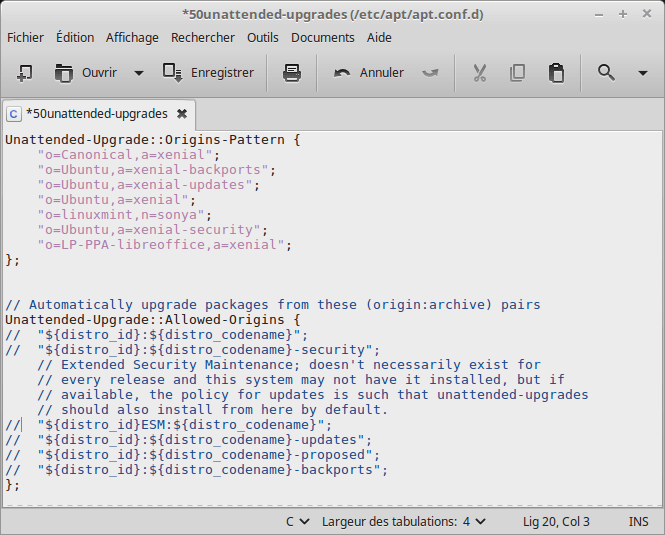Cut selection with scissors icon

click(x=480, y=73)
